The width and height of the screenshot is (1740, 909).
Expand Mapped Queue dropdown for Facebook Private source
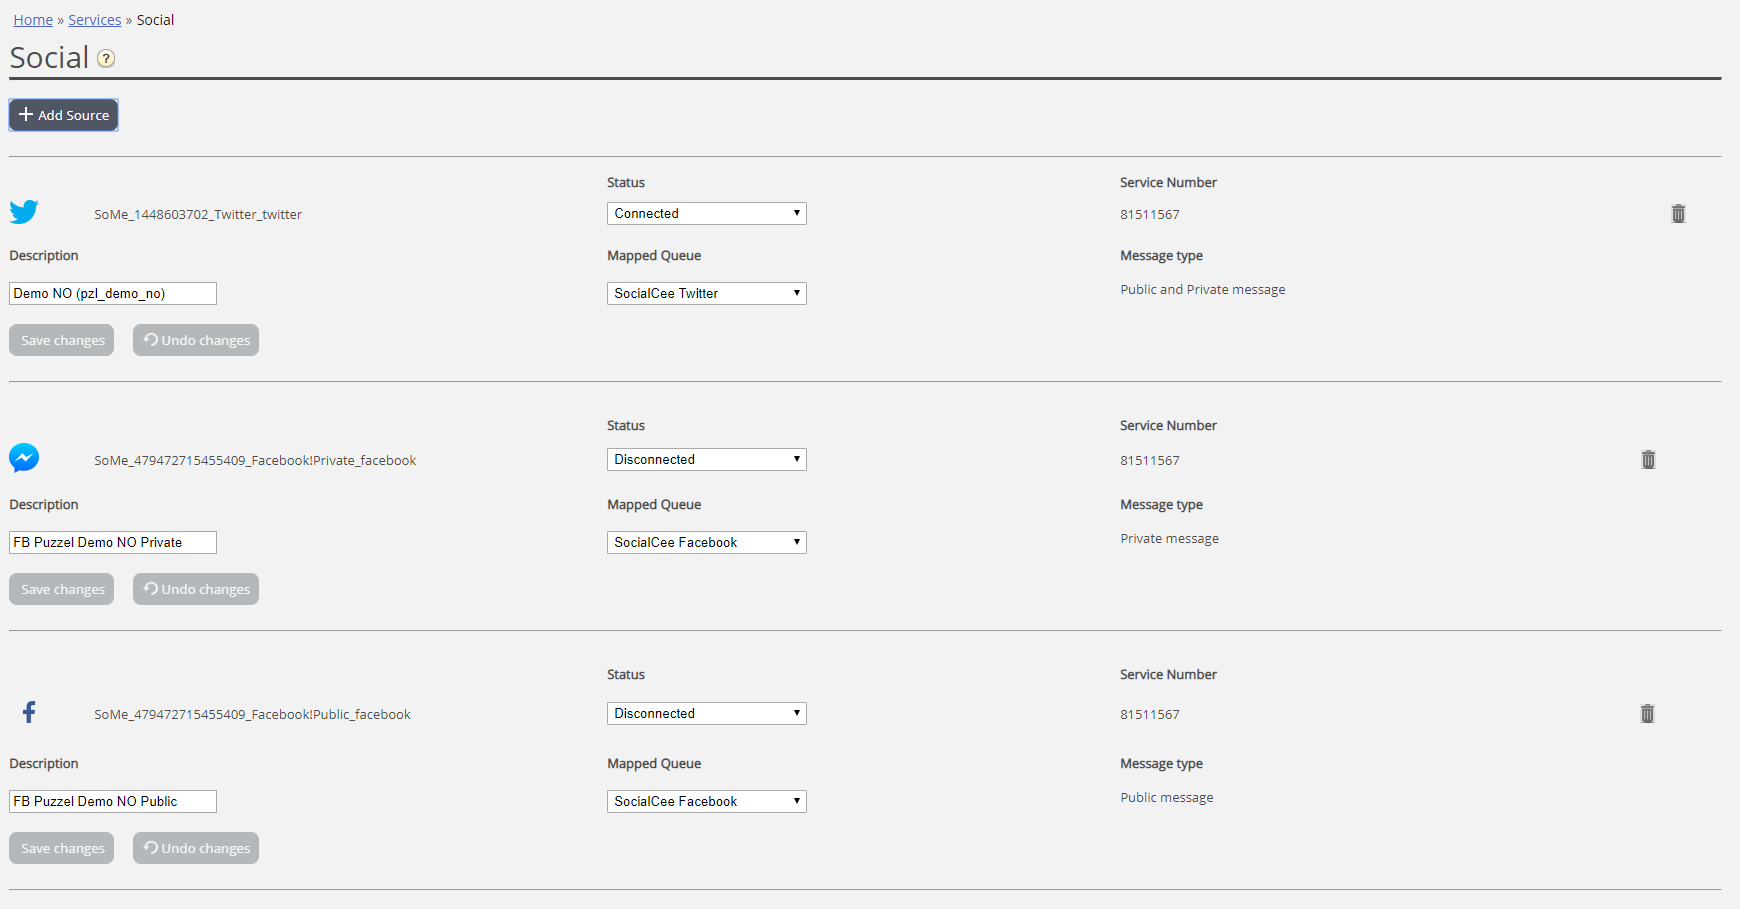pos(706,543)
